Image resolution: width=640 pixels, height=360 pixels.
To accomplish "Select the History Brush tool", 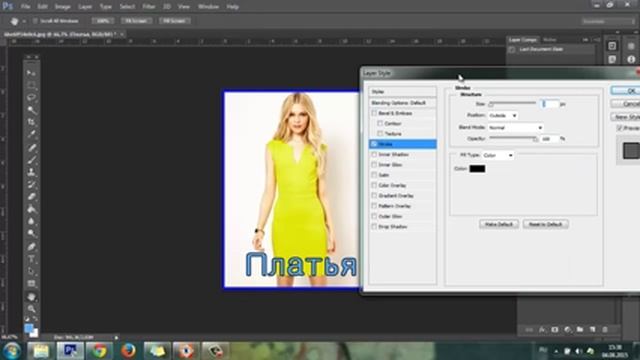I will click(31, 184).
